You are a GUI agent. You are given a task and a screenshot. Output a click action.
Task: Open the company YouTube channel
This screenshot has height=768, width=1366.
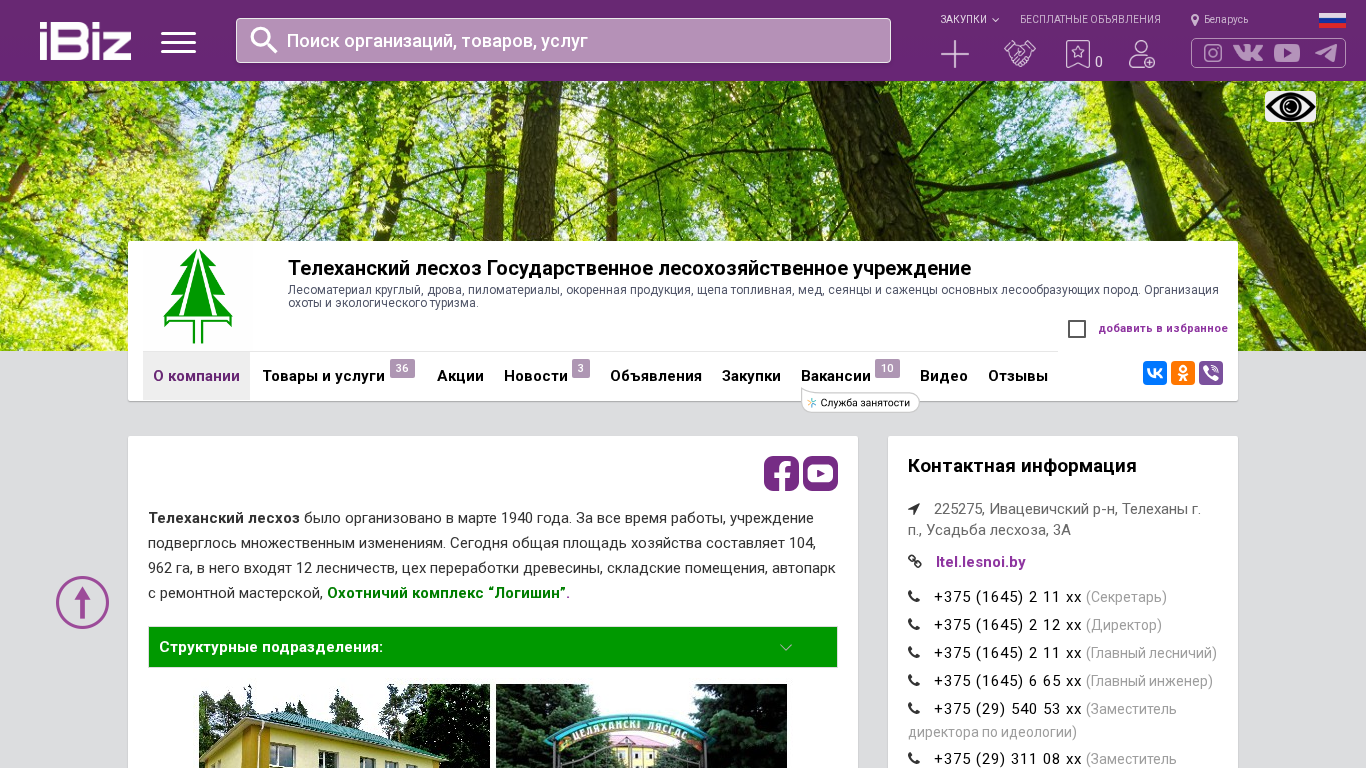(820, 473)
